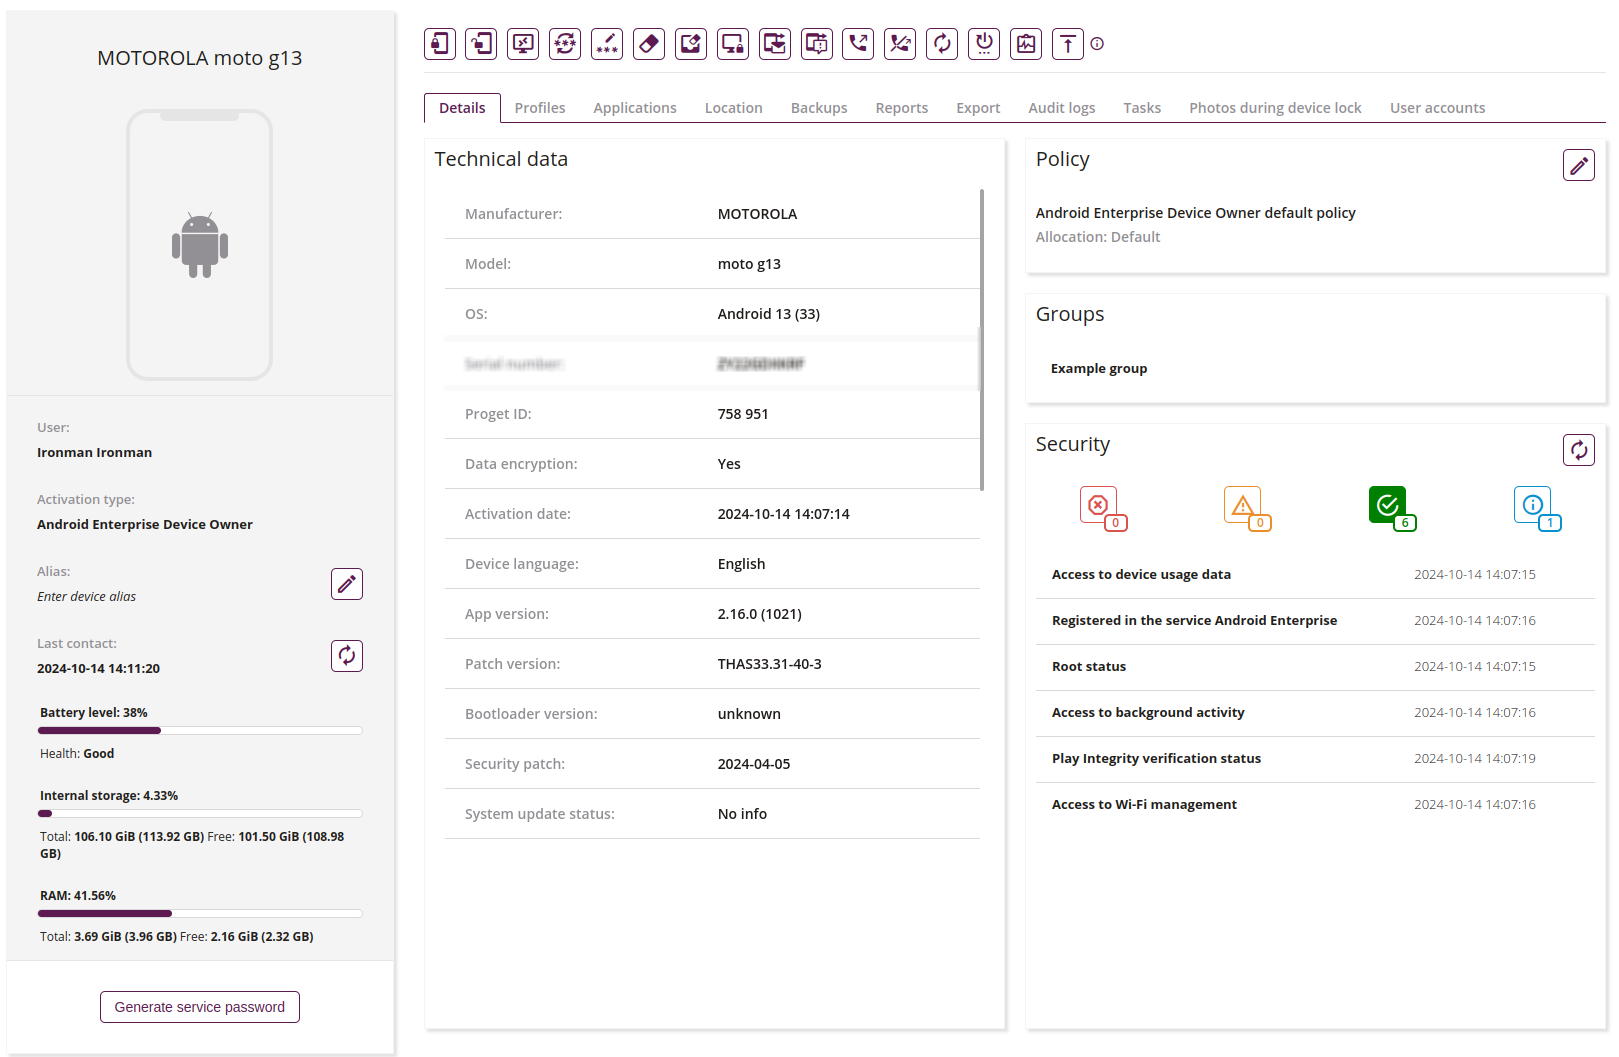The width and height of the screenshot is (1619, 1057).
Task: Click Security patch 2024-04-05 value
Action: point(754,764)
